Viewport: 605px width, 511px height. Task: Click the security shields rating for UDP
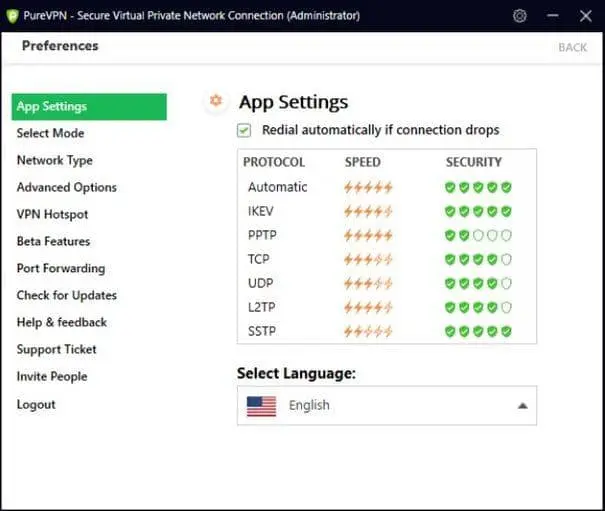point(478,283)
